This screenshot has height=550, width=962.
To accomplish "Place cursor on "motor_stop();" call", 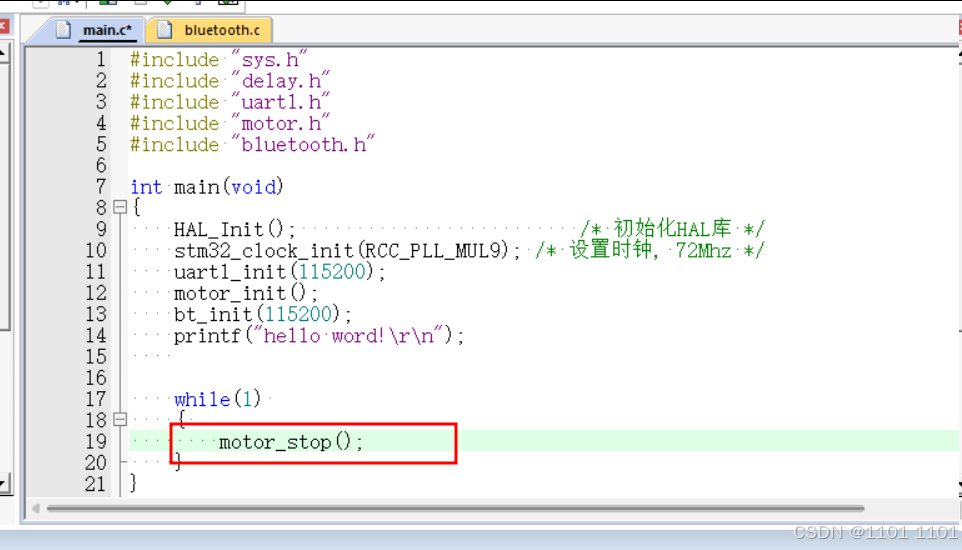I will pos(291,441).
